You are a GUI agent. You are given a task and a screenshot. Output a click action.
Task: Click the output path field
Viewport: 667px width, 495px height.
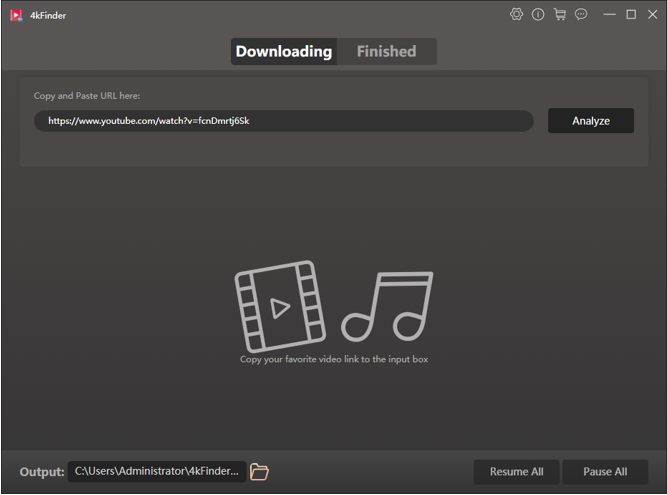pyautogui.click(x=157, y=472)
